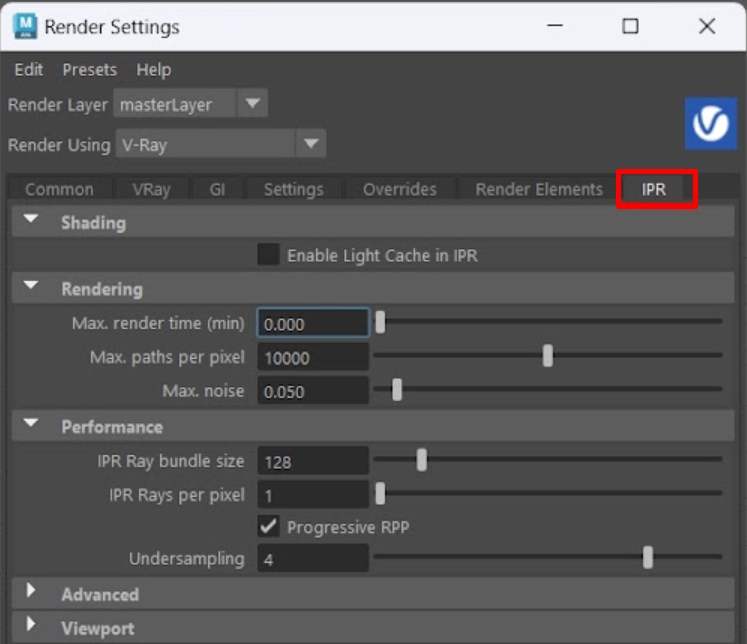Click the Max. noise slider handle
The height and width of the screenshot is (644, 747).
tap(397, 390)
